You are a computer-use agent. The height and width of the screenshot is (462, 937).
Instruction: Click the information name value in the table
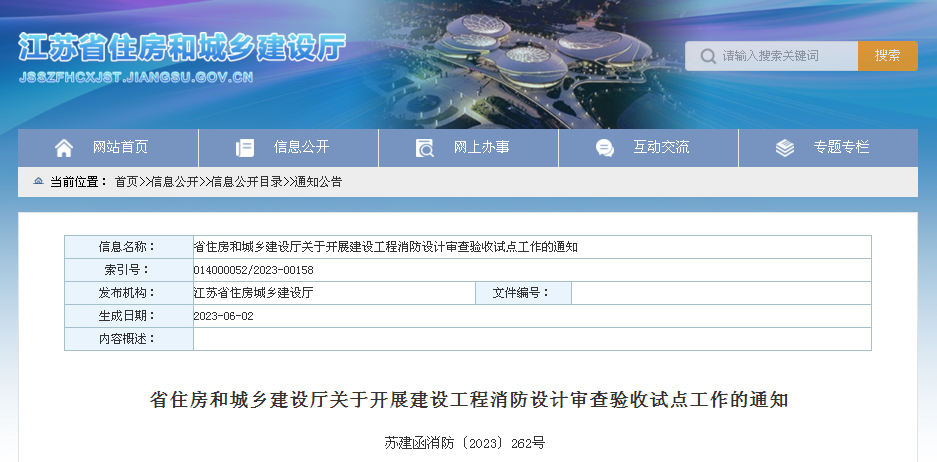386,247
